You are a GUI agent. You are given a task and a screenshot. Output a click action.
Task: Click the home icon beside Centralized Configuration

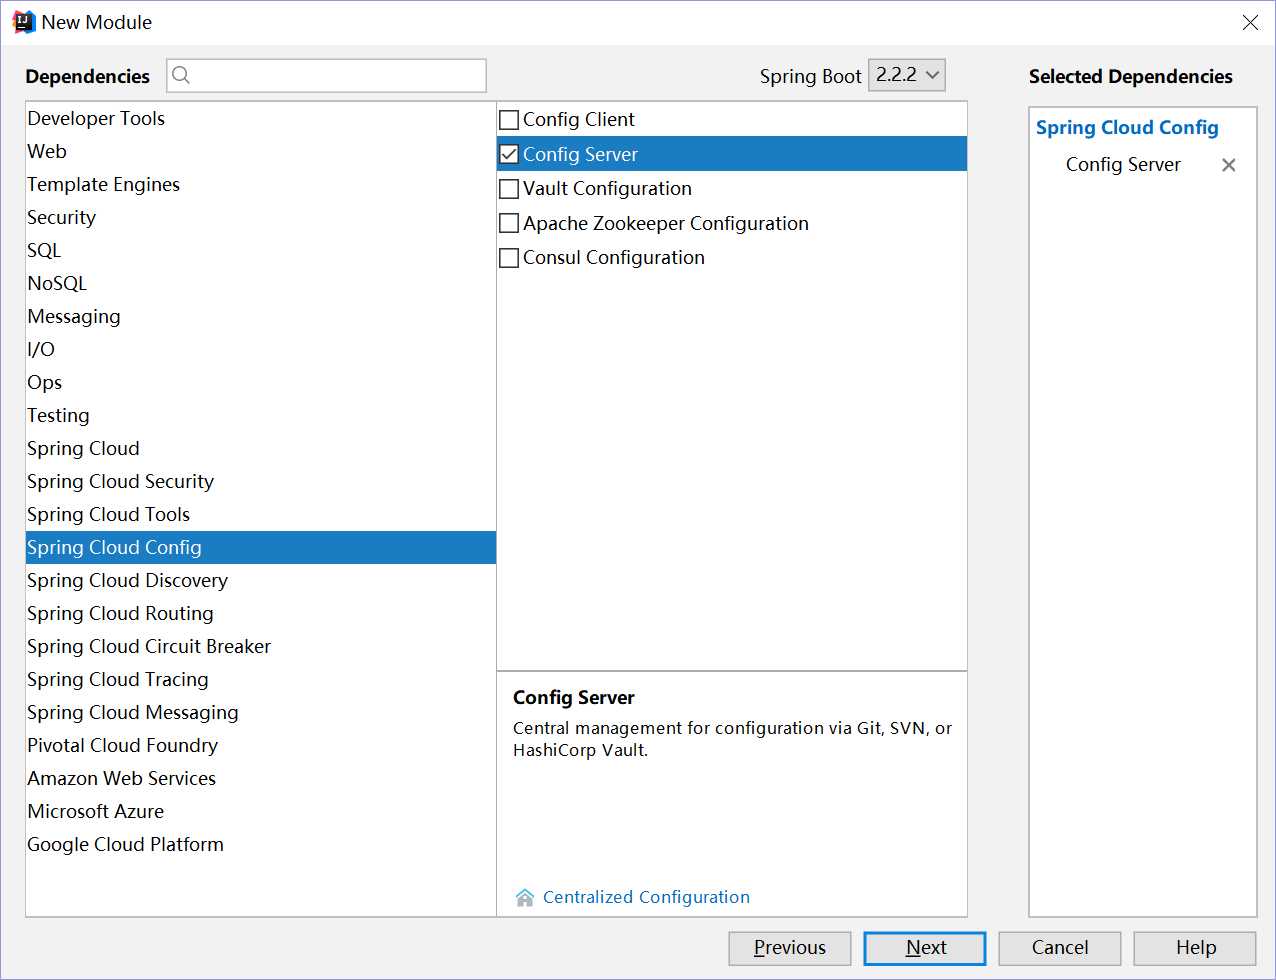pos(525,897)
